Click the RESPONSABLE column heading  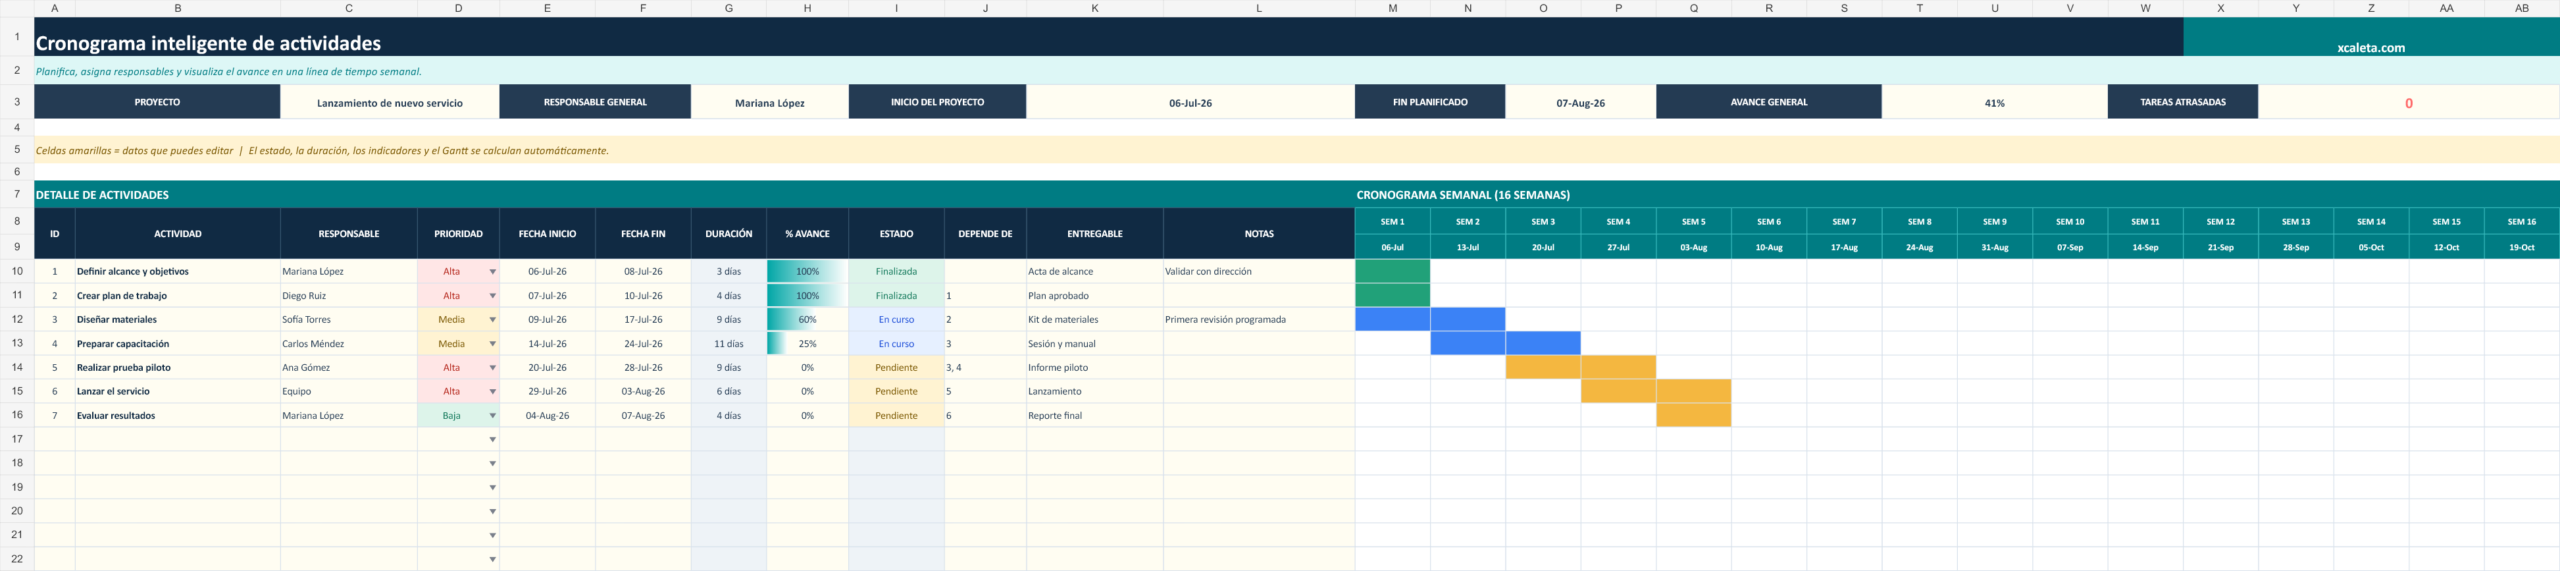click(x=349, y=233)
